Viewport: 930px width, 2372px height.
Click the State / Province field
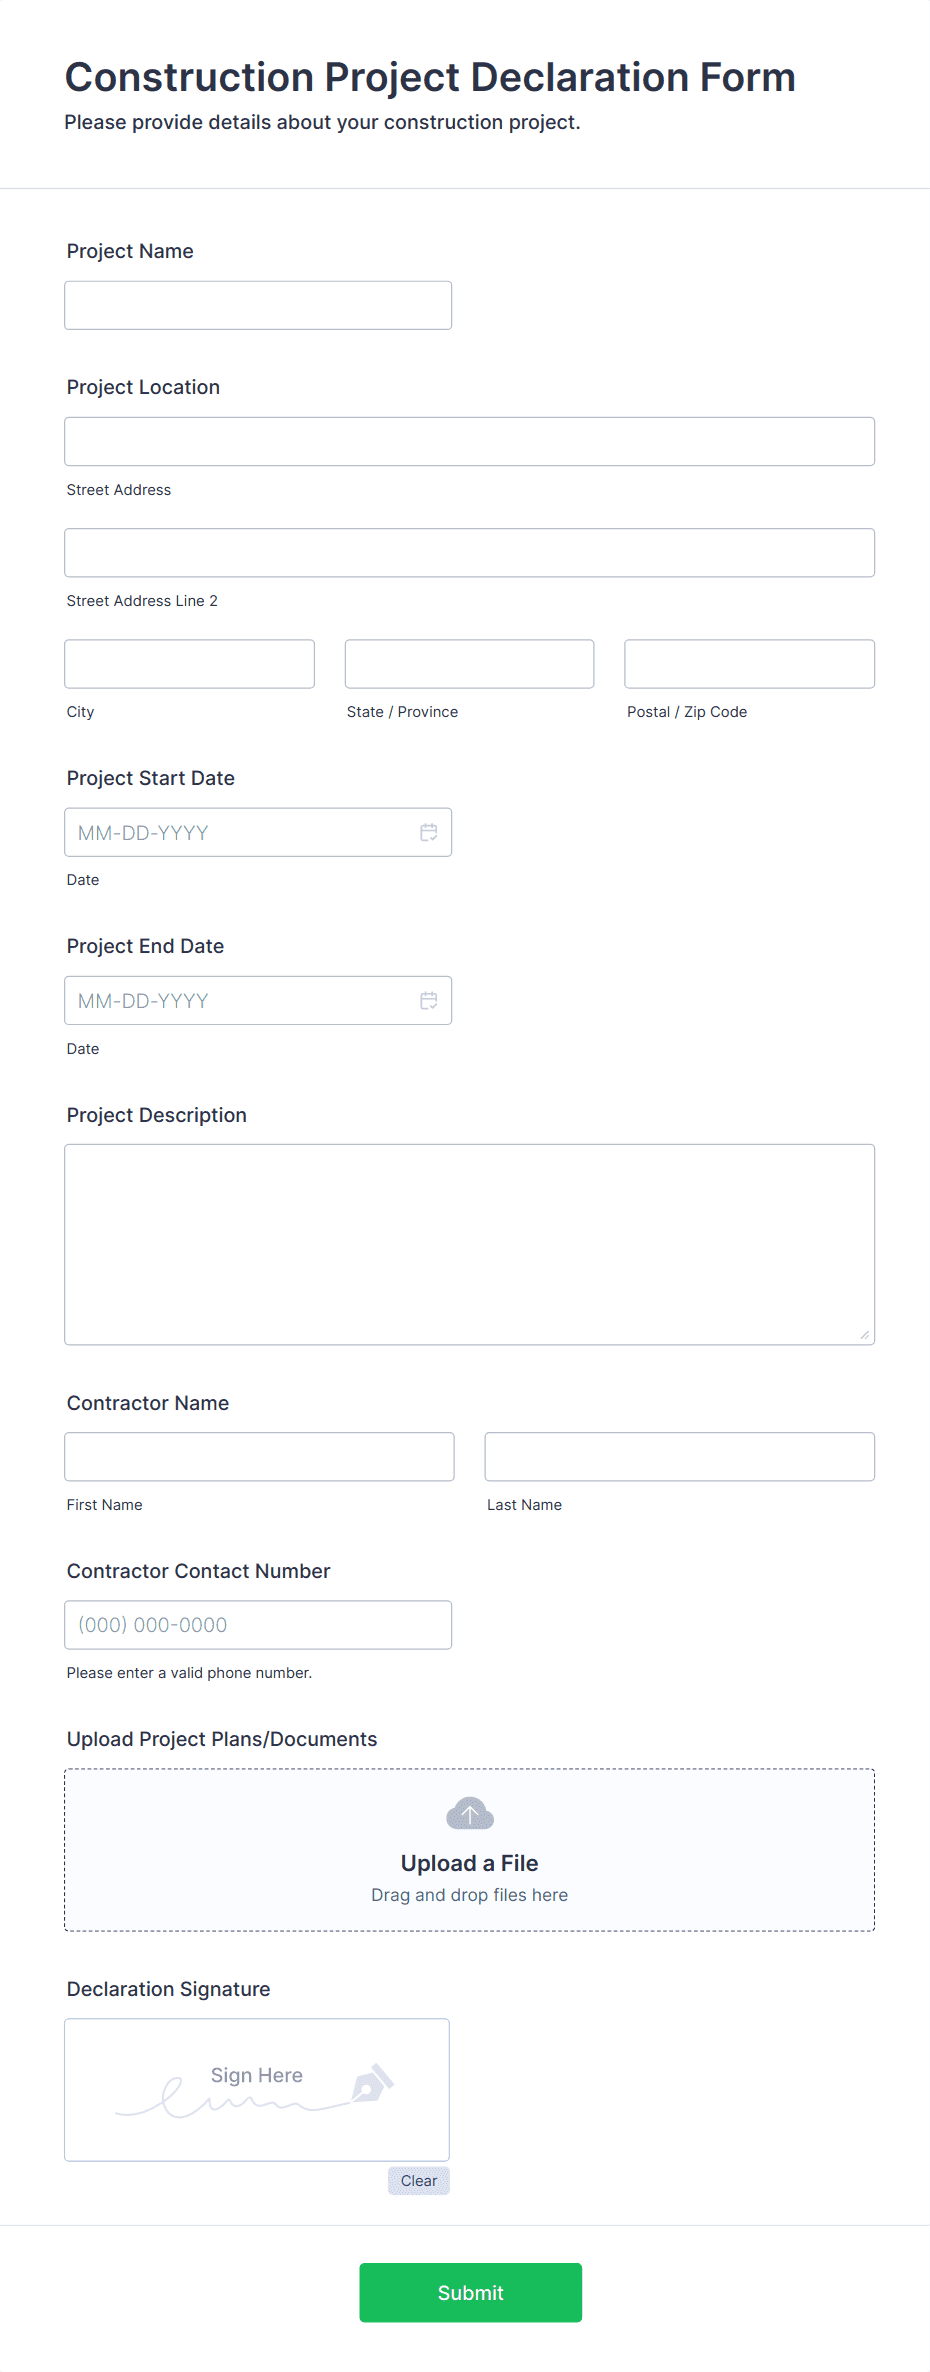[x=468, y=663]
